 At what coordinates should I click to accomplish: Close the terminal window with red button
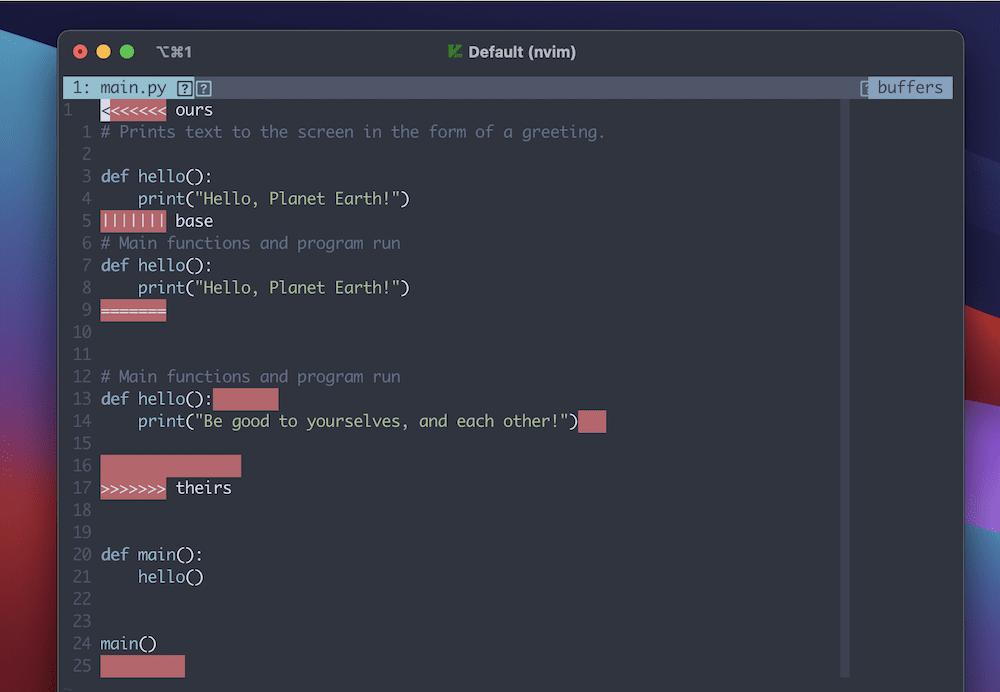tap(80, 52)
